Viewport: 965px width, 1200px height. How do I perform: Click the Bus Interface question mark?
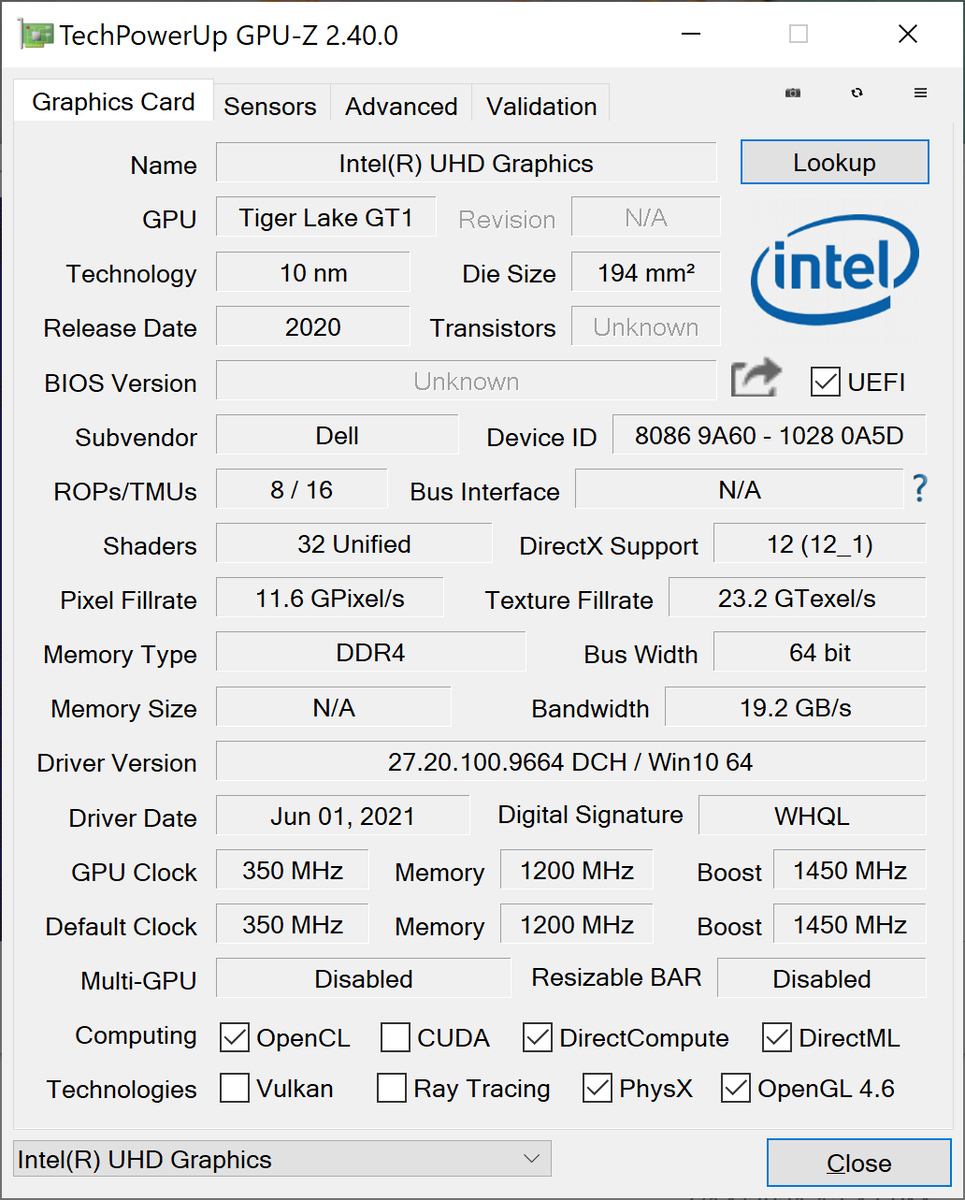pyautogui.click(x=920, y=489)
